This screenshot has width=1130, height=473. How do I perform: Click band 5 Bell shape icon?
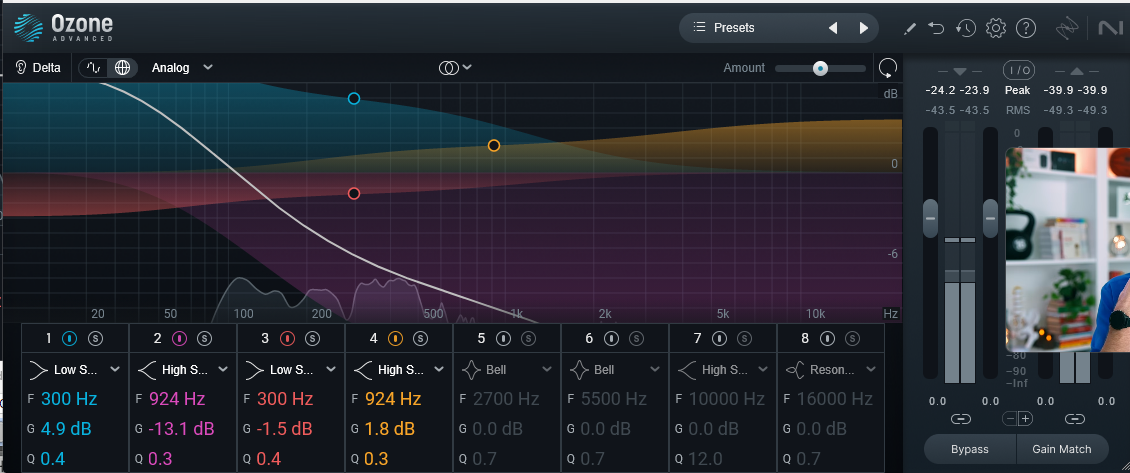(x=471, y=370)
